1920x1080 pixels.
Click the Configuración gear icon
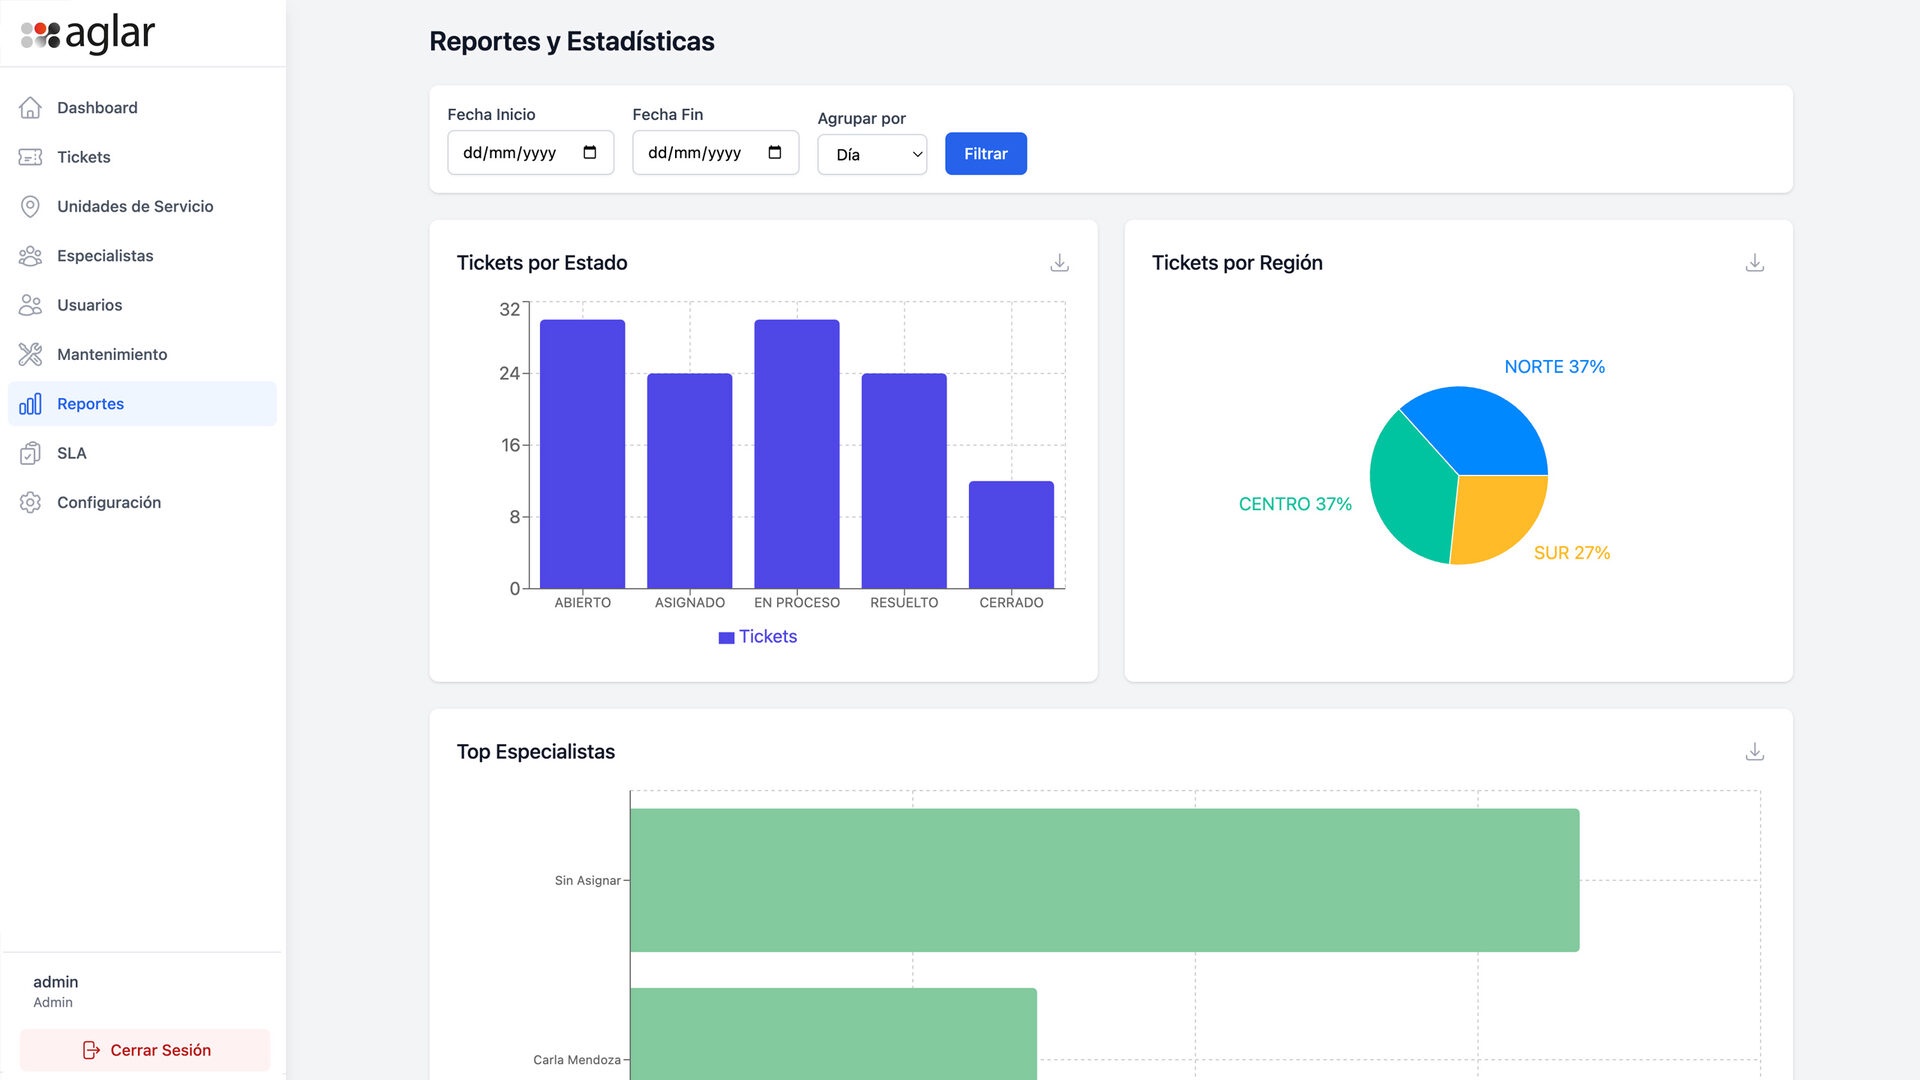[x=31, y=502]
